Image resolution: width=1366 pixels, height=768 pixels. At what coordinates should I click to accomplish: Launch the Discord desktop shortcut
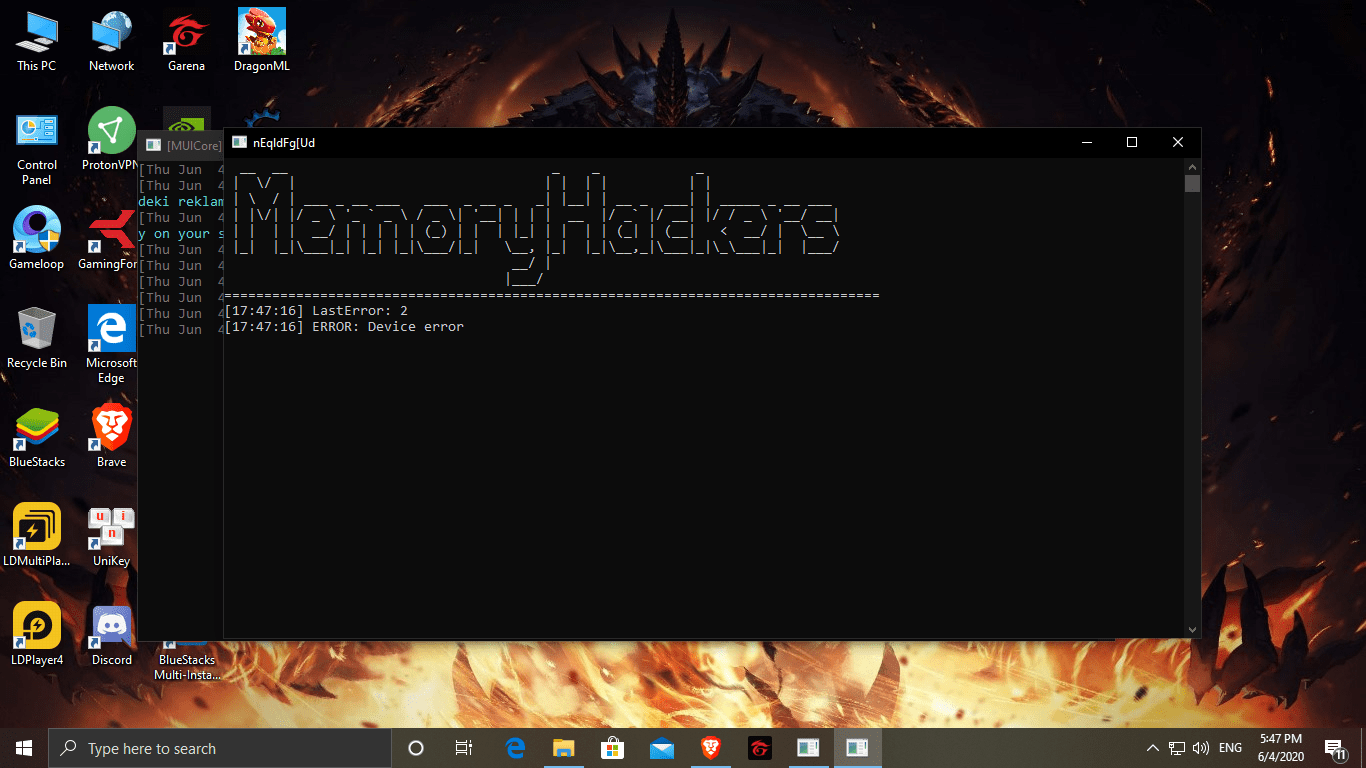tap(111, 635)
